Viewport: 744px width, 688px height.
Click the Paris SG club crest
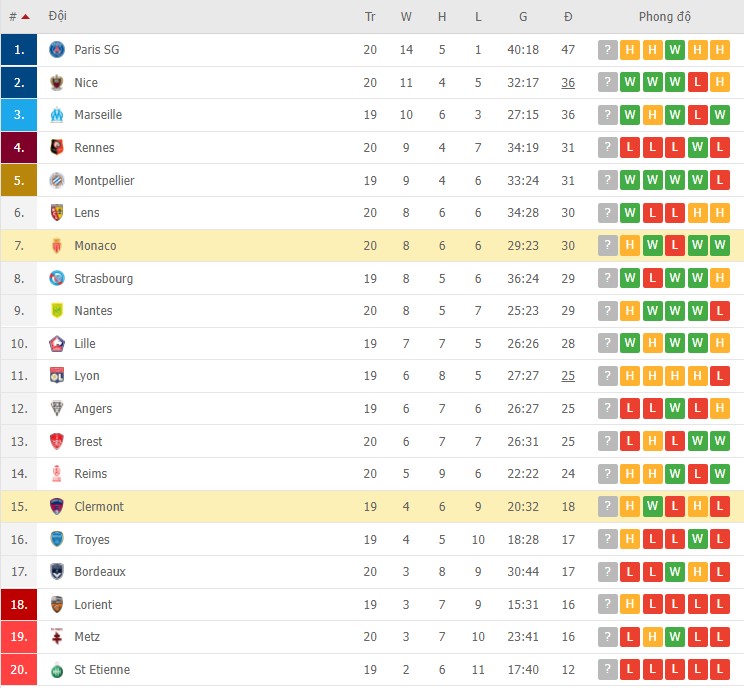pos(57,50)
